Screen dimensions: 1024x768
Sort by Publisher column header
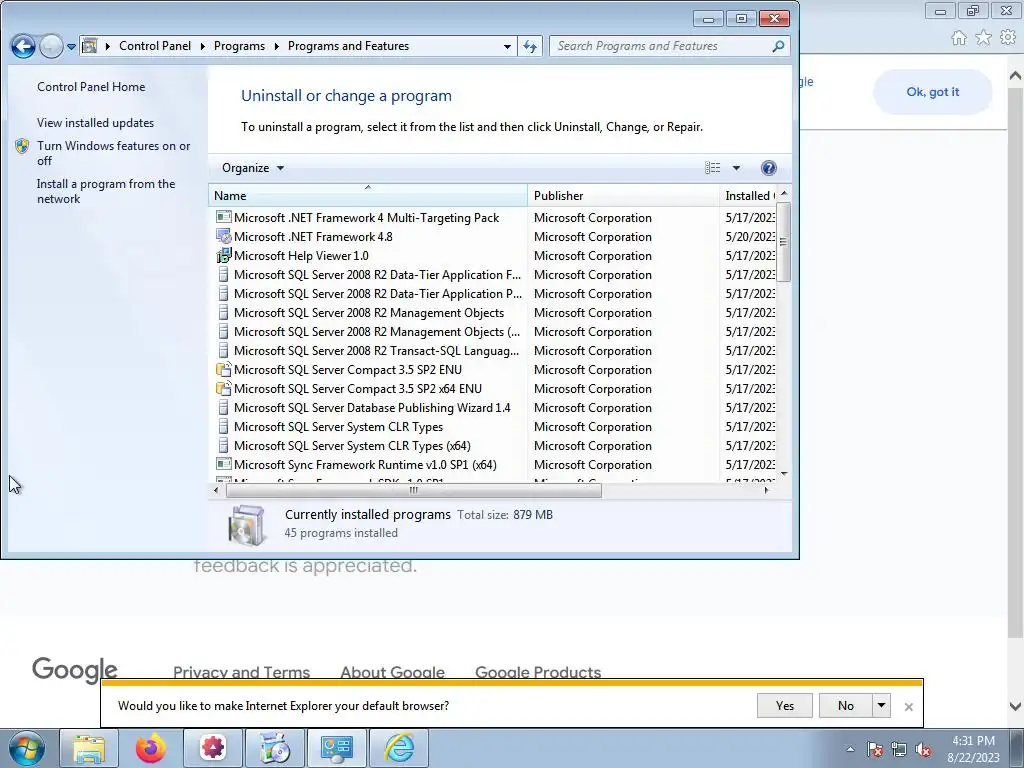(623, 195)
